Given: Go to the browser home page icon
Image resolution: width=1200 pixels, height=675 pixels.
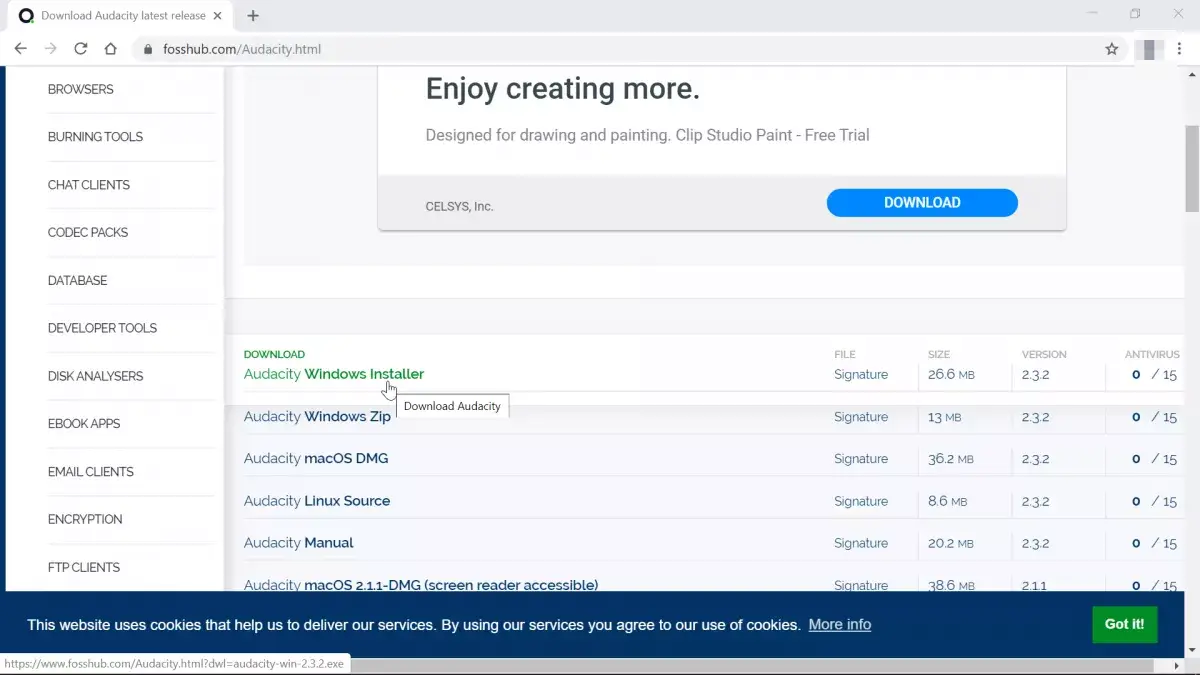Looking at the screenshot, I should 111,48.
